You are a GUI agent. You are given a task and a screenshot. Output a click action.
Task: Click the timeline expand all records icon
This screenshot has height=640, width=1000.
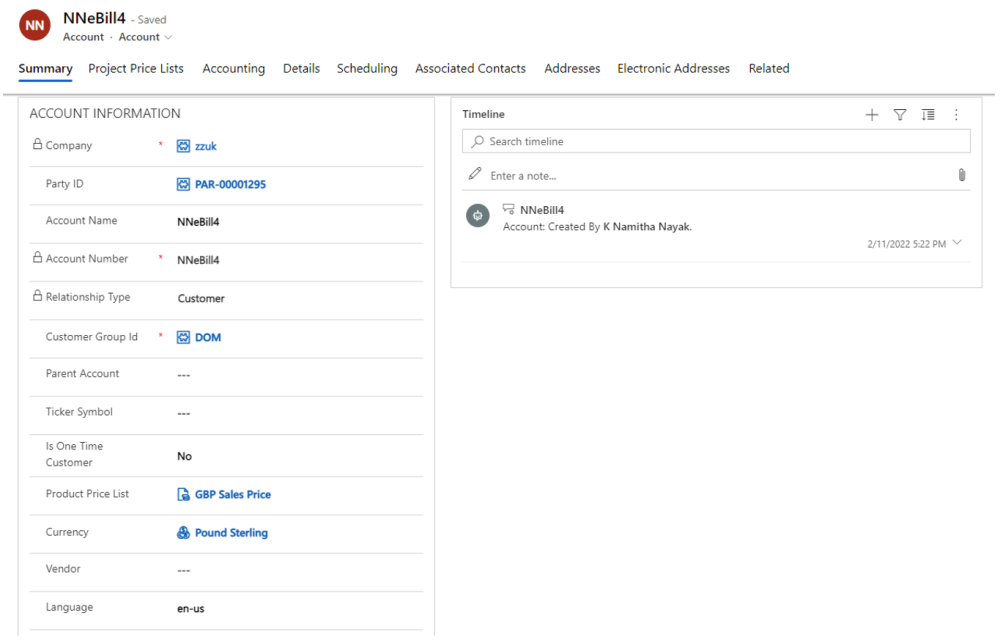[928, 115]
